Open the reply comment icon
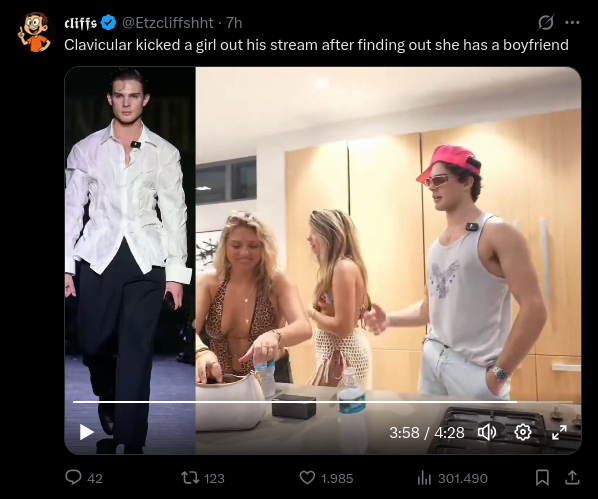Viewport: 598px width, 499px height. (73, 478)
